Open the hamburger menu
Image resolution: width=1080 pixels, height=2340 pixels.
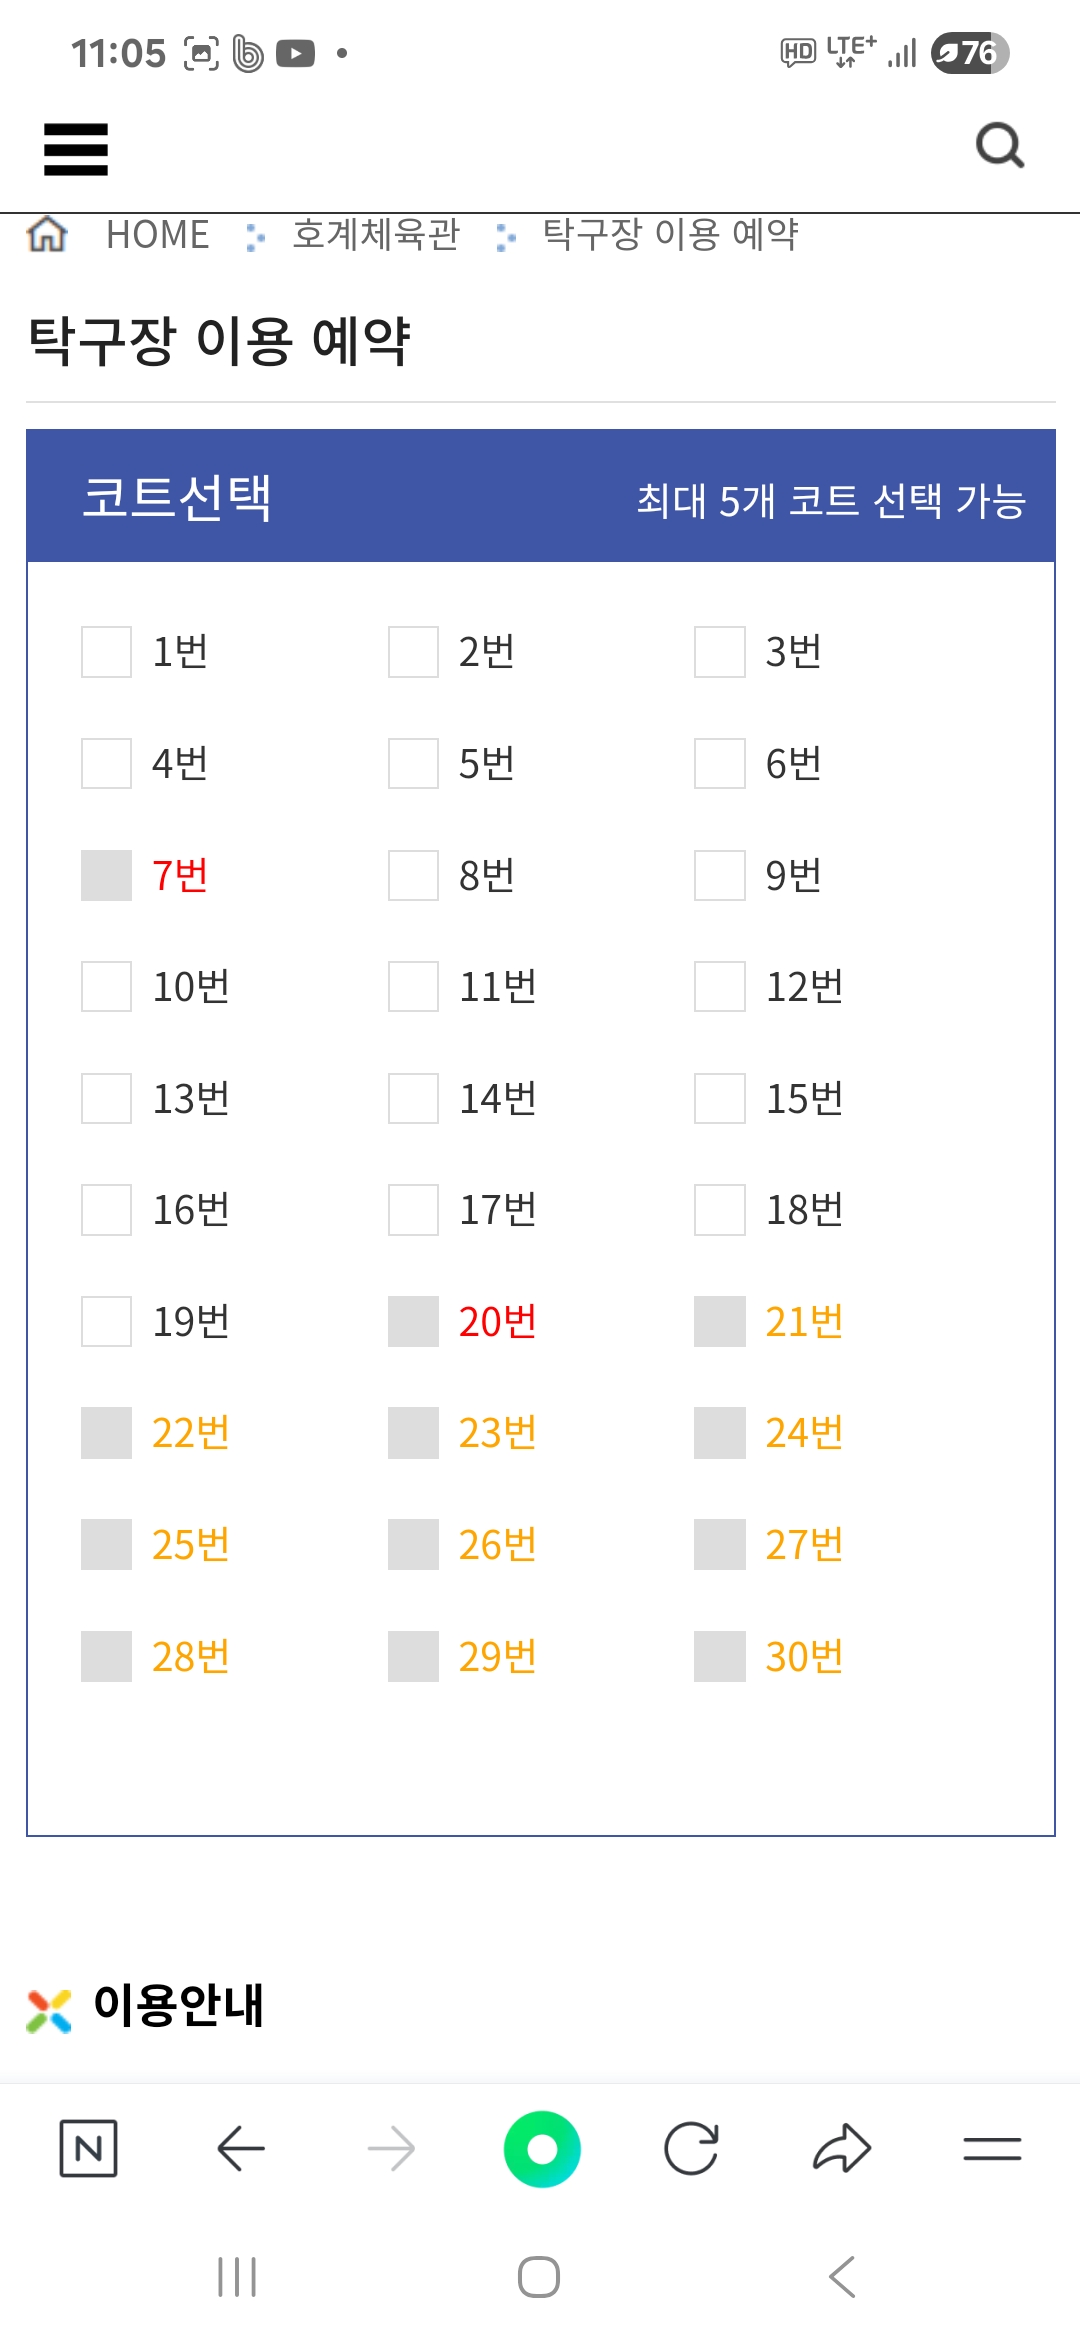(76, 149)
